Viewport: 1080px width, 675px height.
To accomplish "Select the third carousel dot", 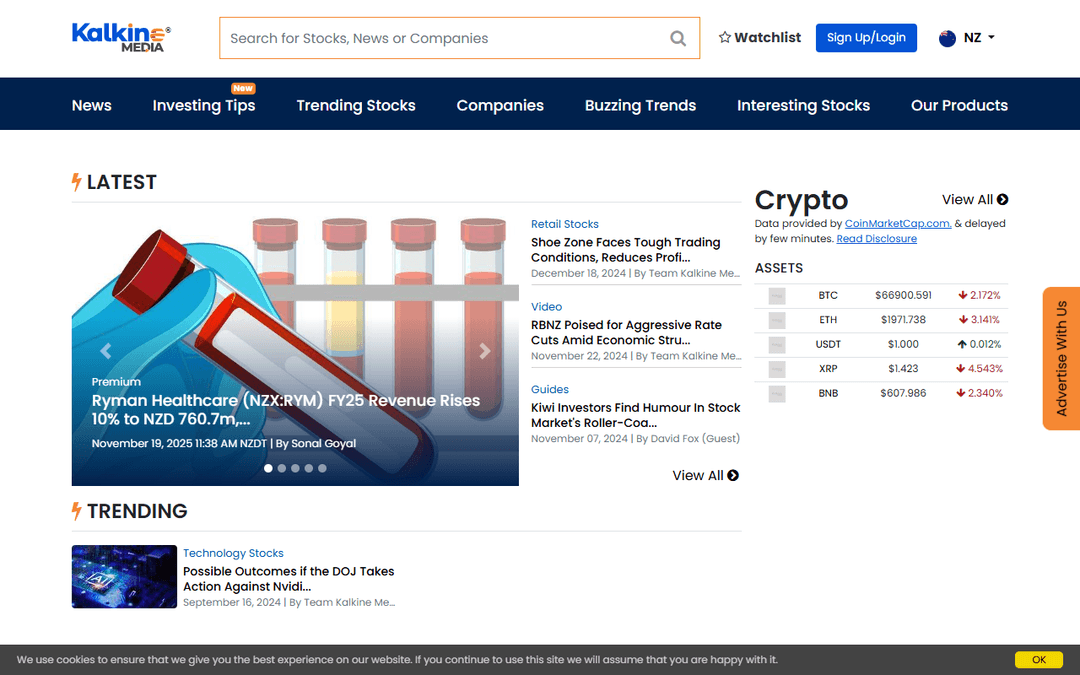I will pos(295,468).
